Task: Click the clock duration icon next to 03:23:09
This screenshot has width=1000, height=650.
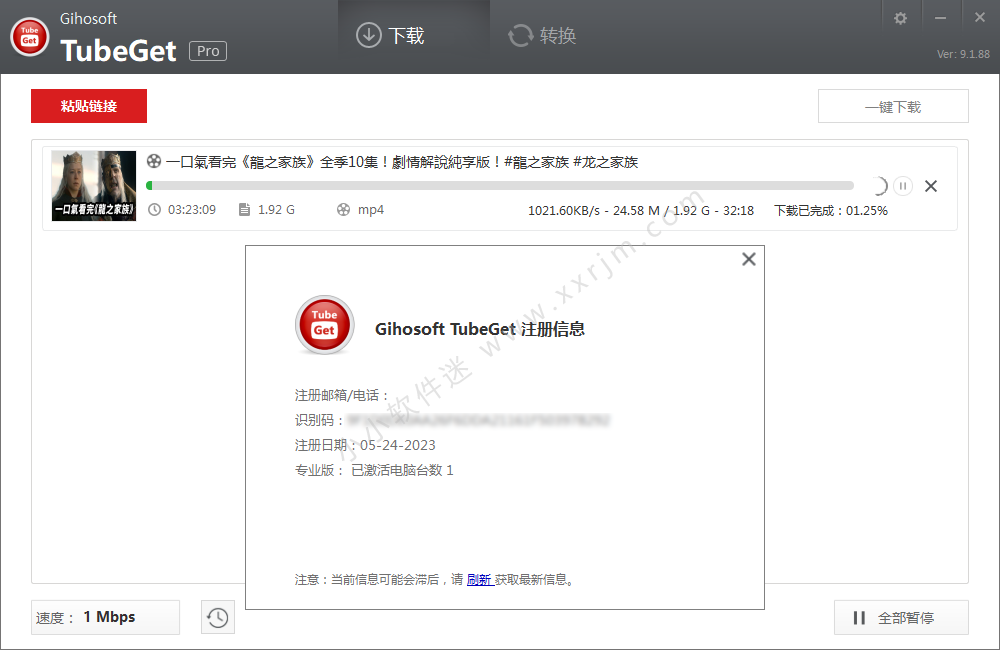Action: (x=154, y=209)
